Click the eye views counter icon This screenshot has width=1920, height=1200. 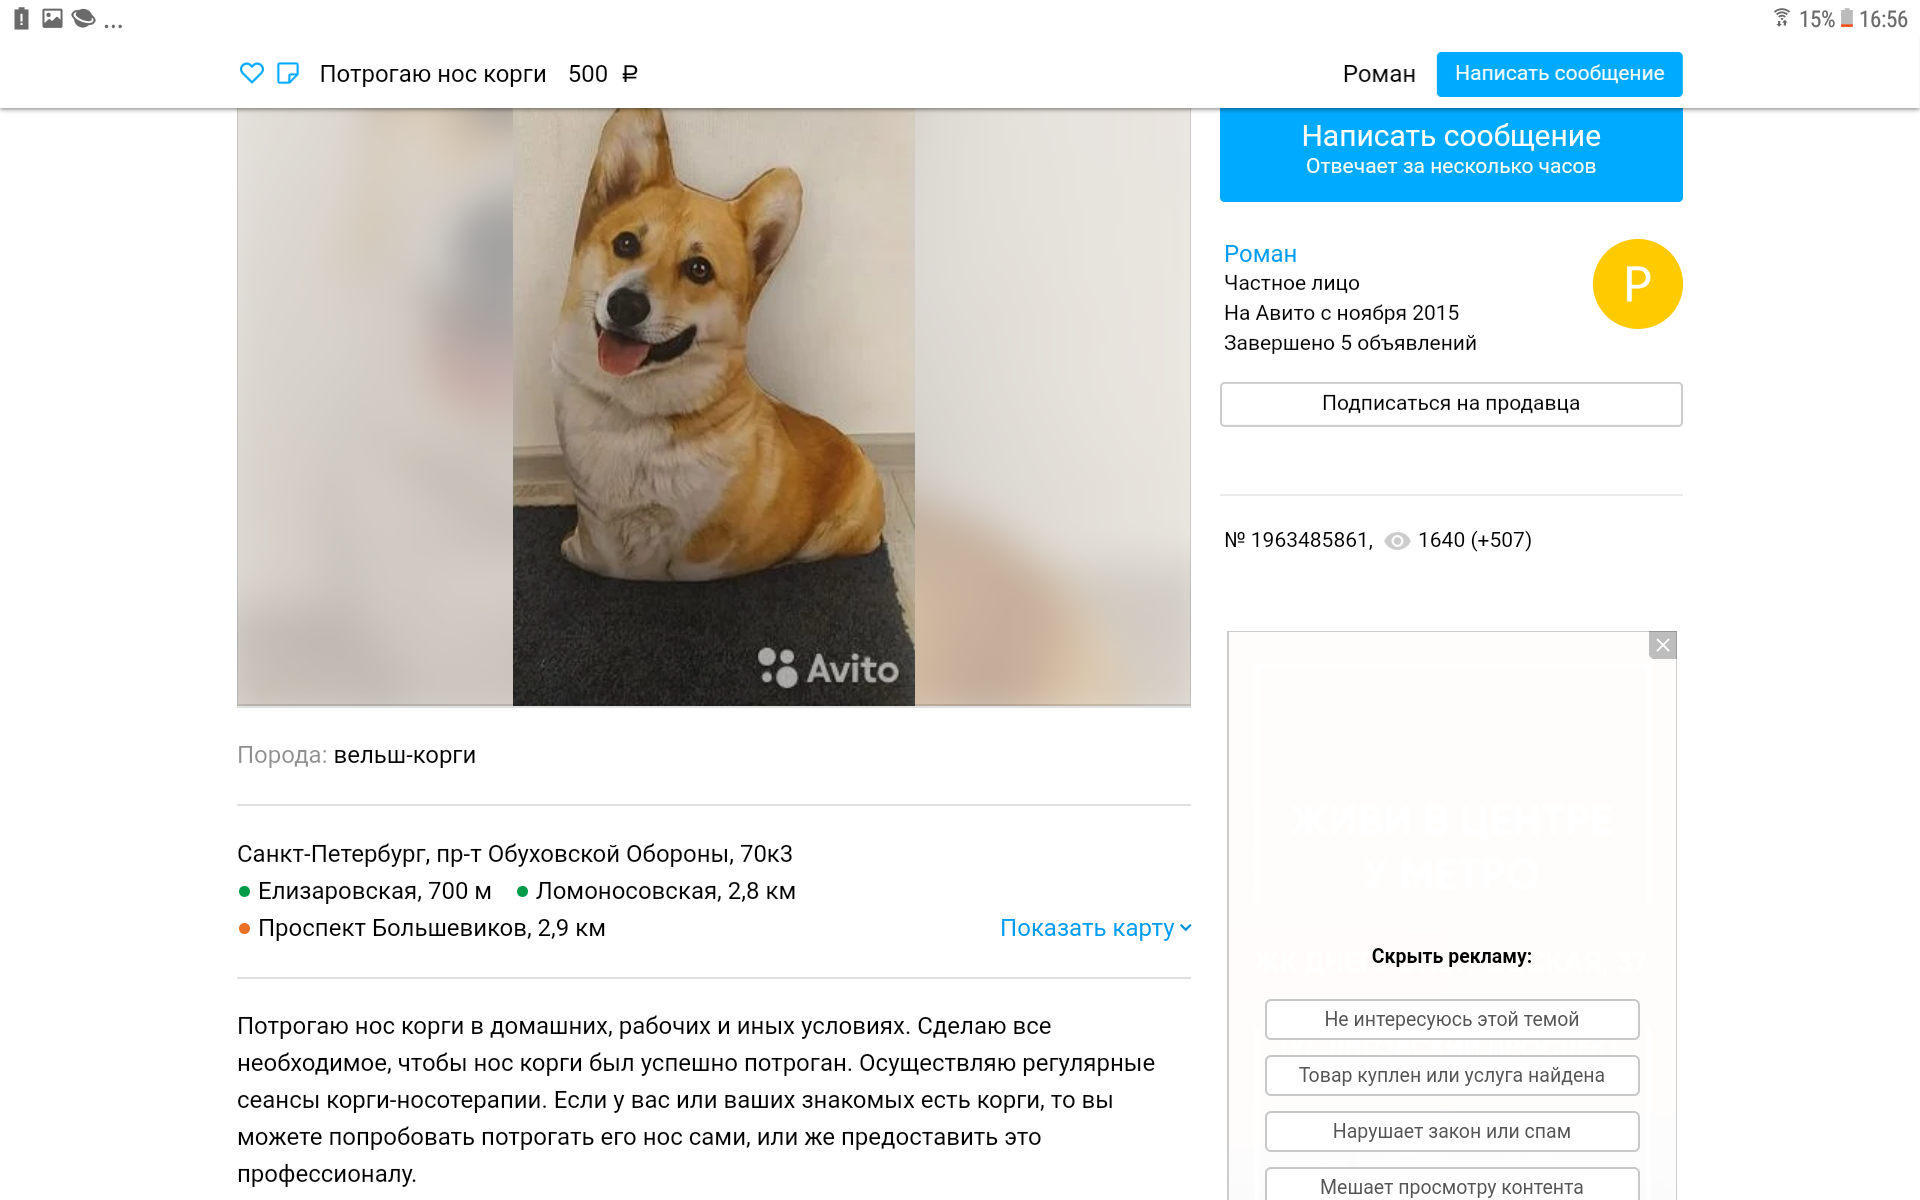click(1397, 541)
